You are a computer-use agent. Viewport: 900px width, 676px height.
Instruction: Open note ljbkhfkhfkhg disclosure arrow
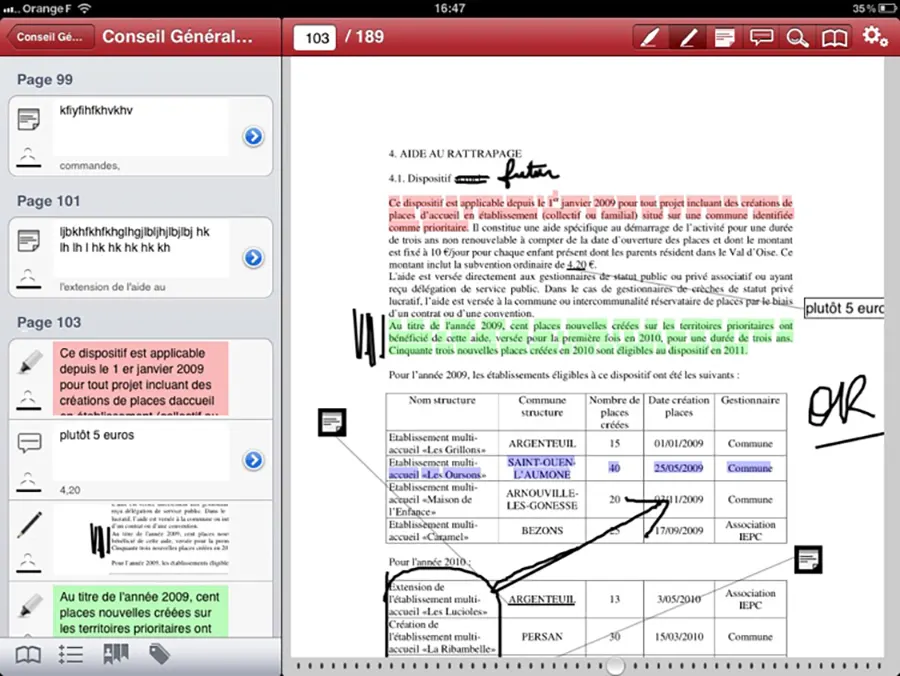pyautogui.click(x=253, y=258)
